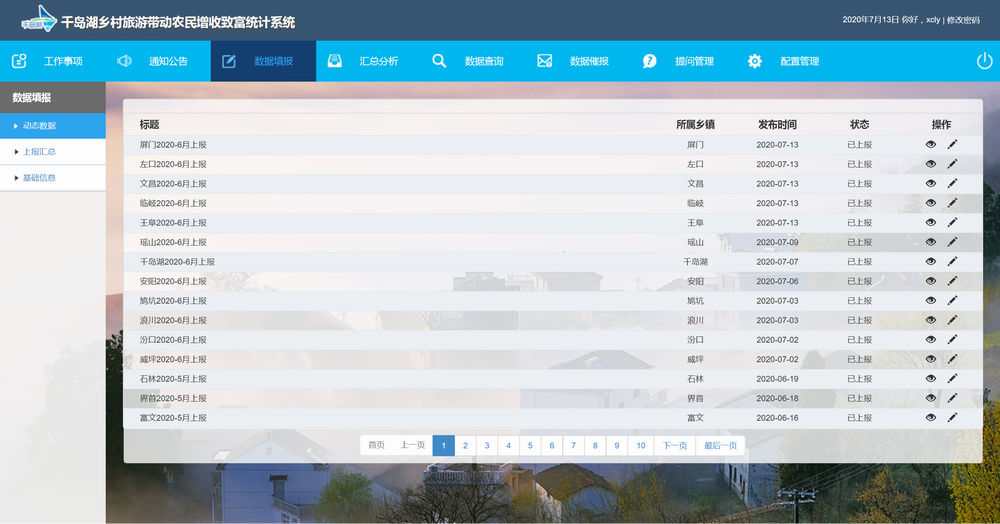Viewport: 1000px width, 524px height.
Task: Click the 修改密码 link
Action: point(963,20)
